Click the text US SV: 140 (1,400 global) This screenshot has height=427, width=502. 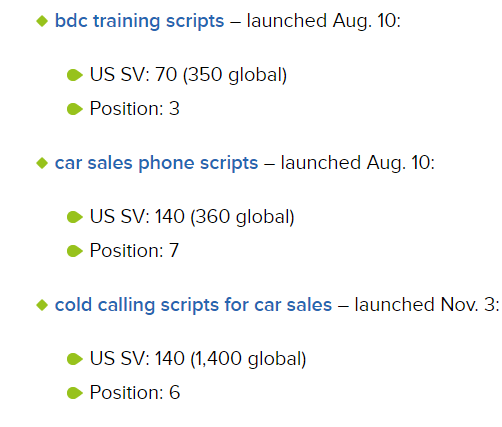198,359
